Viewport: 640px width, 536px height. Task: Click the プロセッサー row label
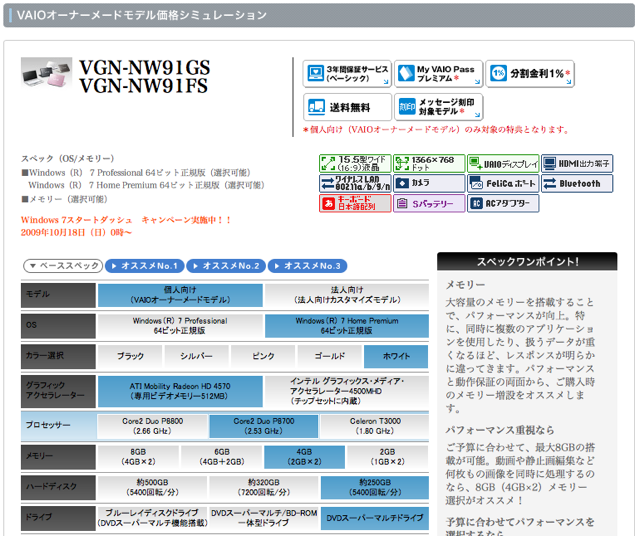click(58, 426)
